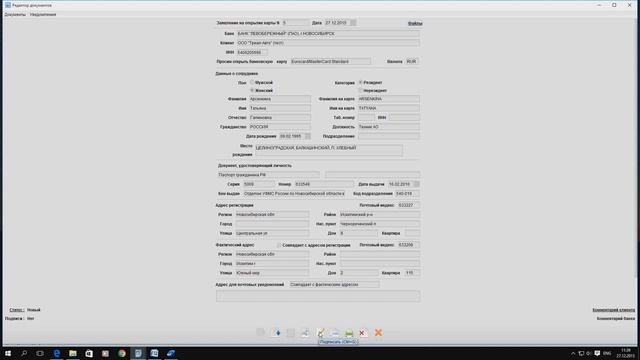Open the network tray icon
Image resolution: width=640 pixels, height=360 pixels.
581,353
